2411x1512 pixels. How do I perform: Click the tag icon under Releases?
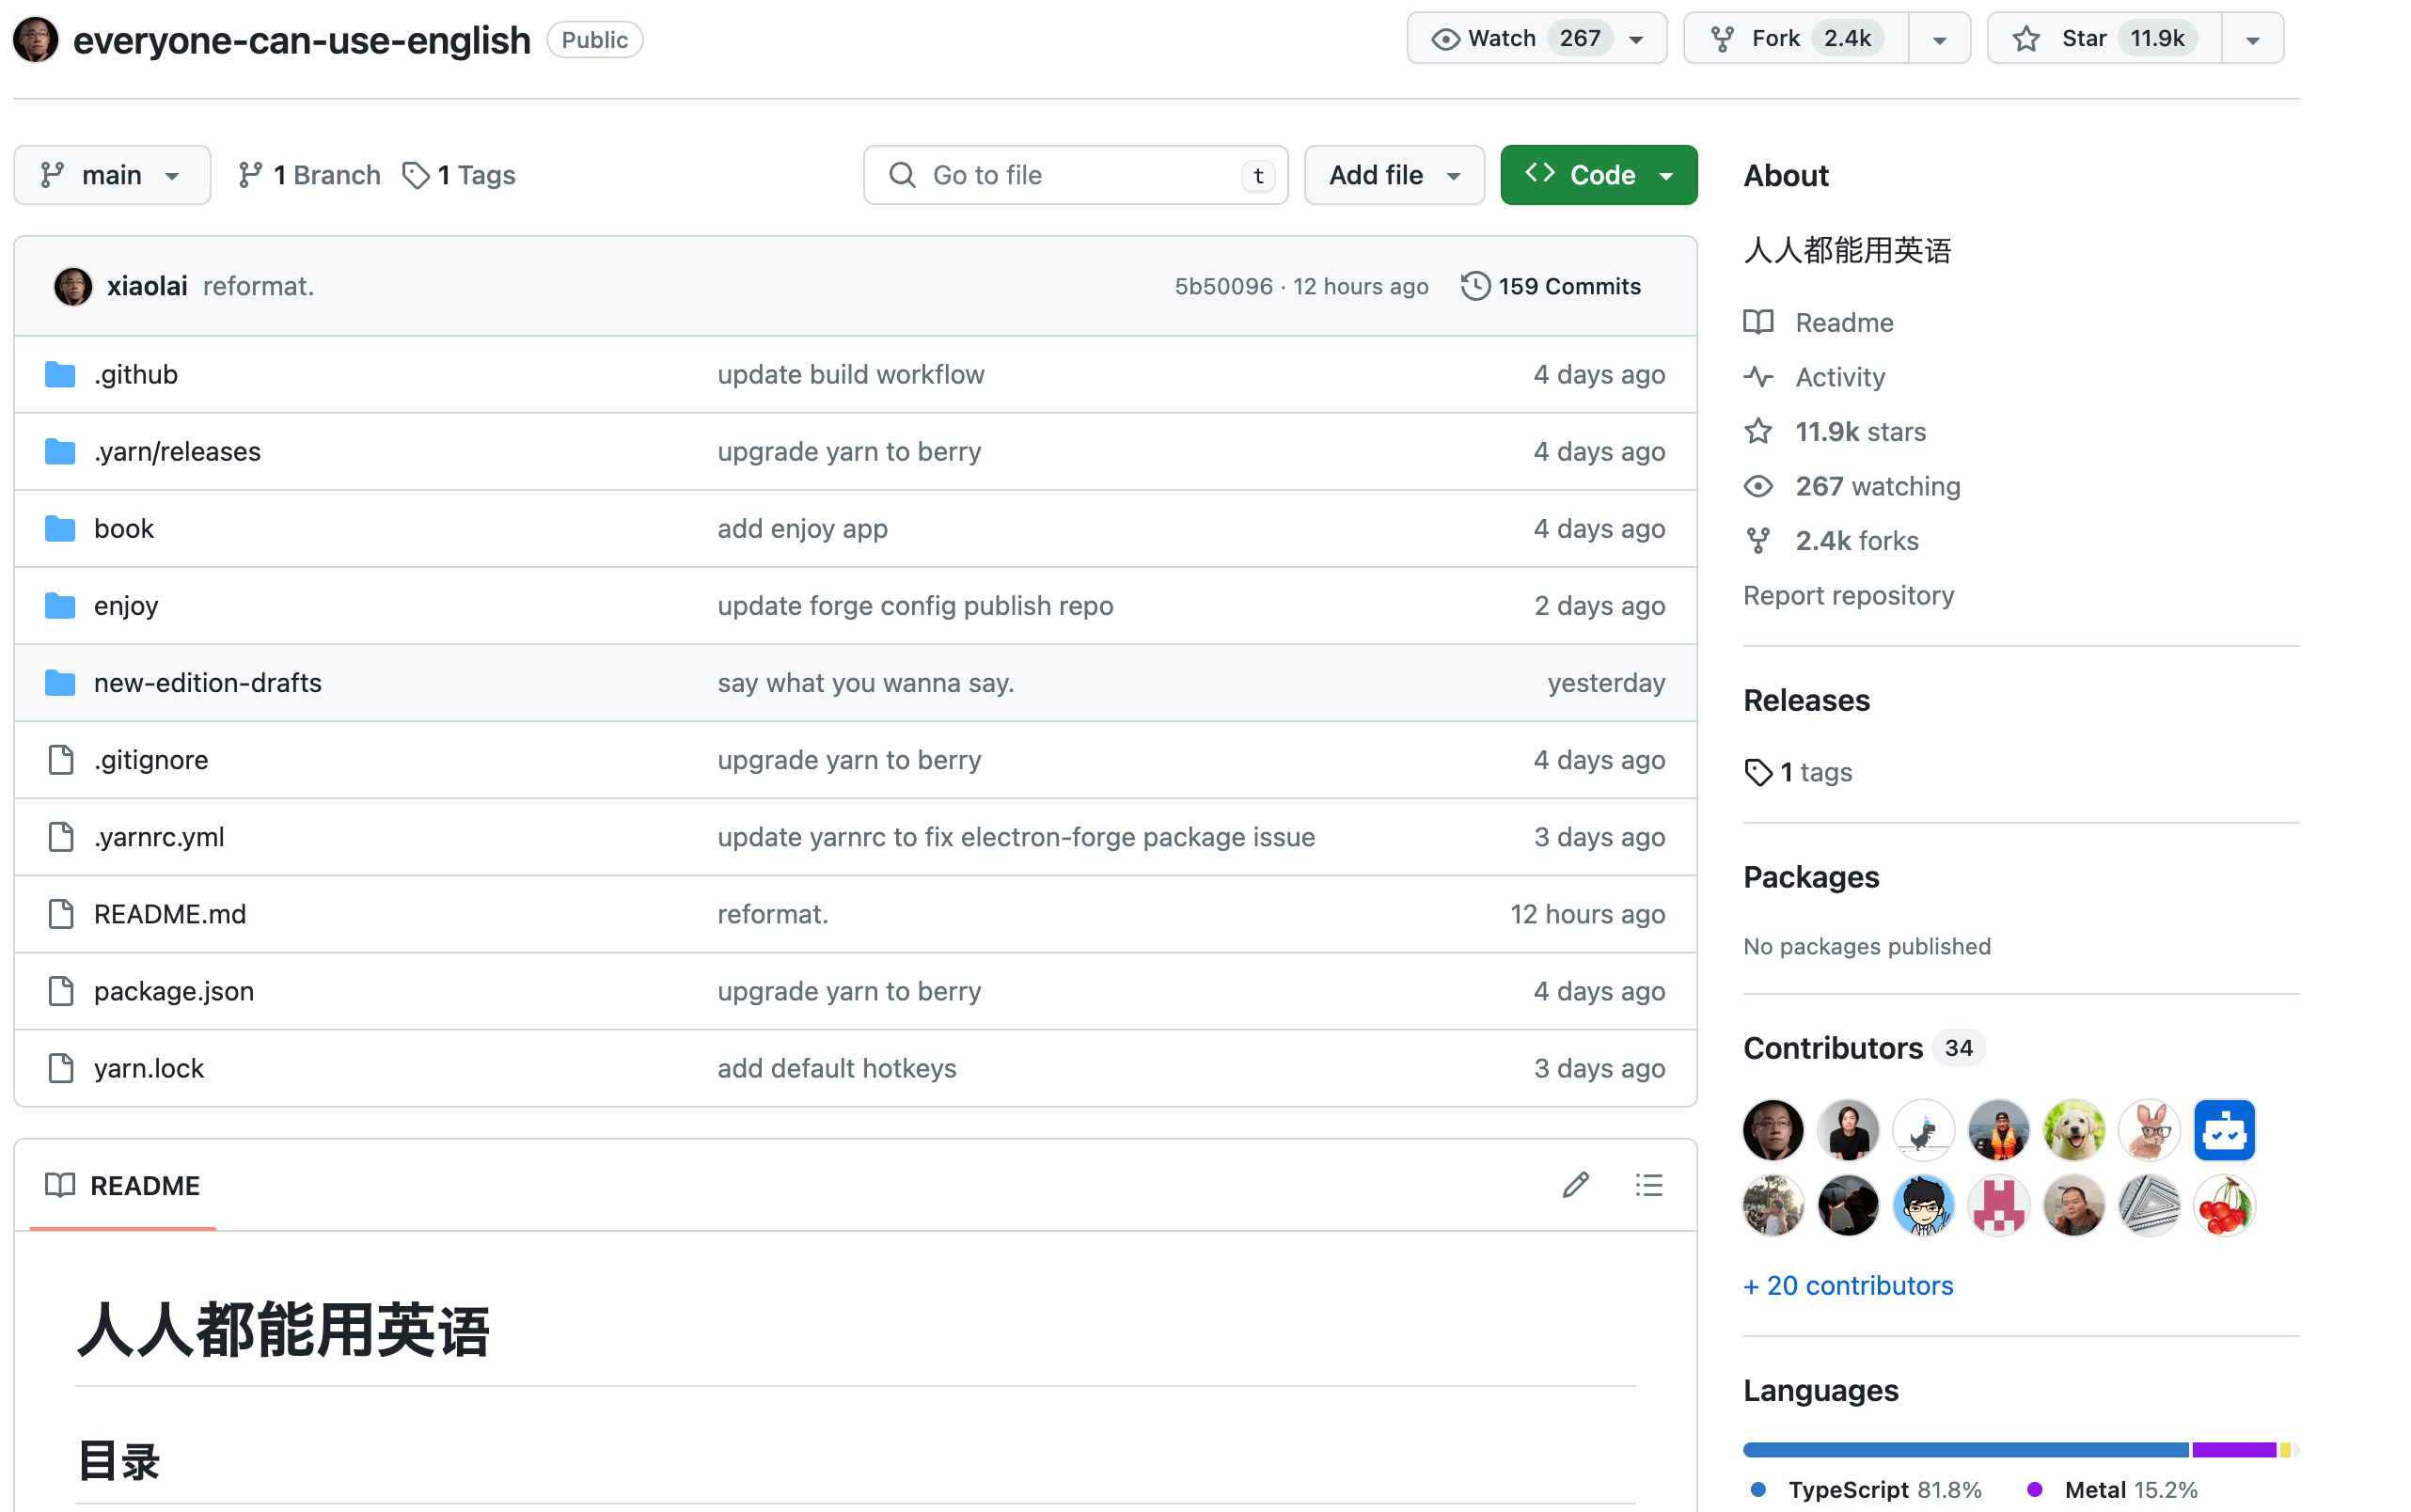pos(1758,773)
